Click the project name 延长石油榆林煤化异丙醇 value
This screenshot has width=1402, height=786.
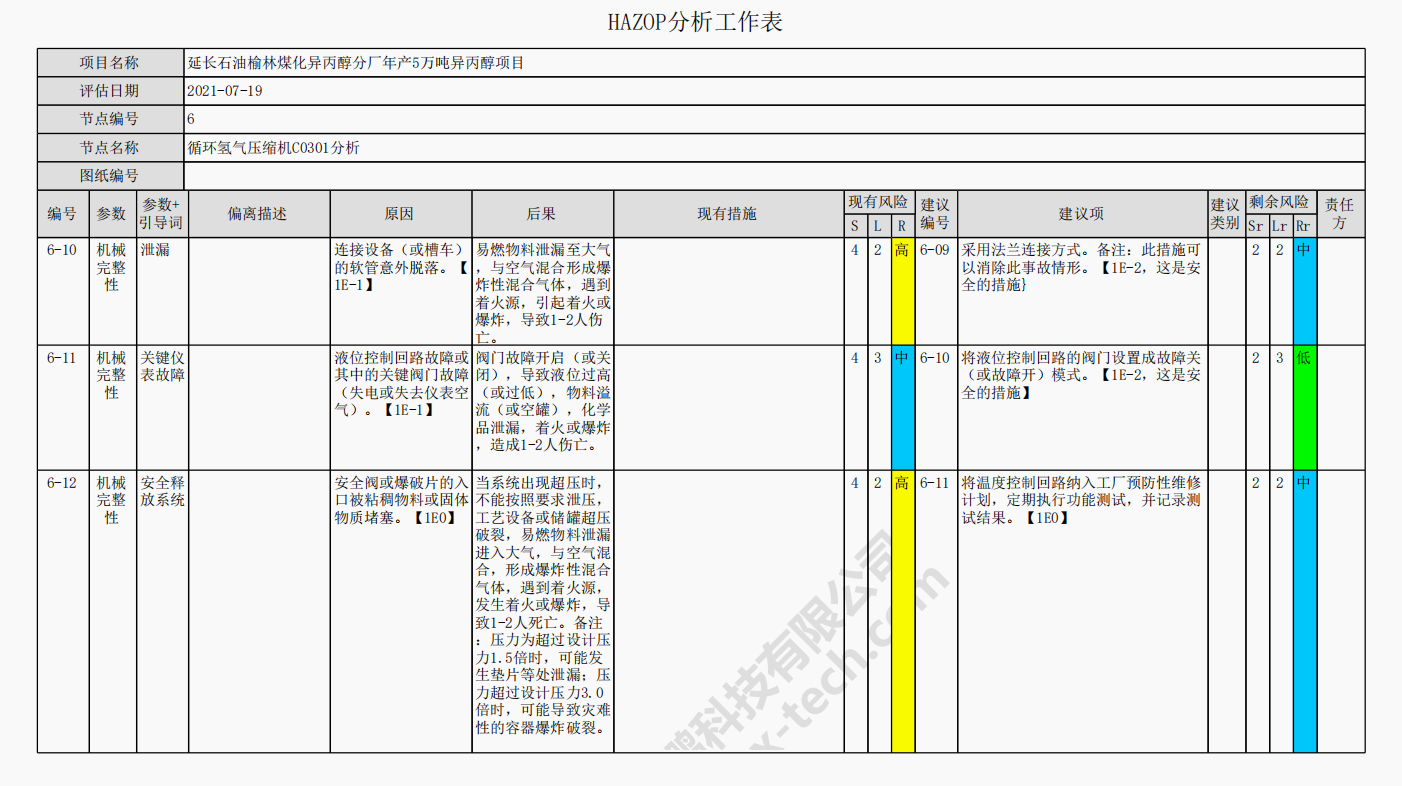coord(356,63)
